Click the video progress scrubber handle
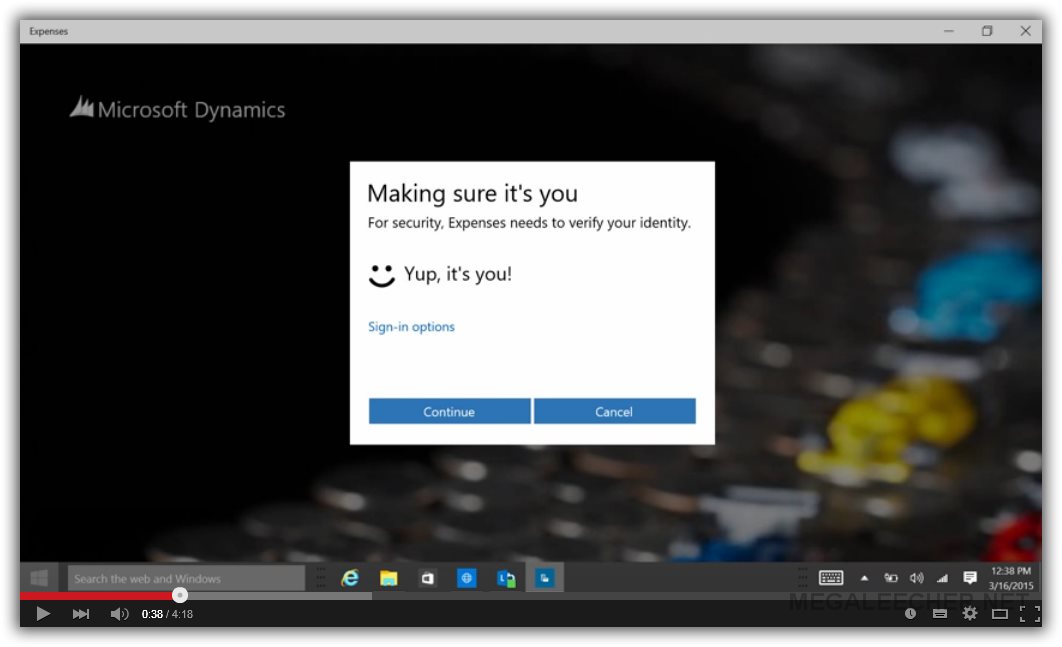 point(179,596)
